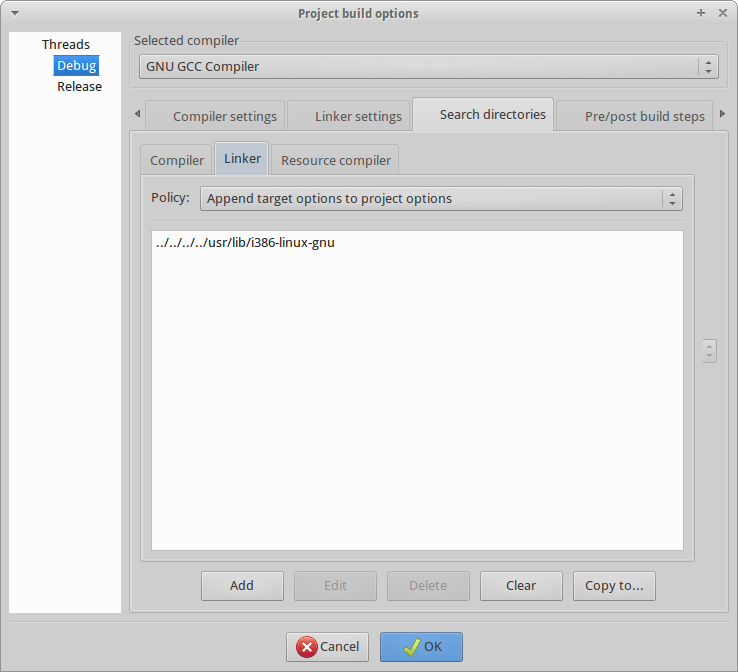The width and height of the screenshot is (738, 672).
Task: Select the Resource compiler sub-tab
Action: (335, 160)
